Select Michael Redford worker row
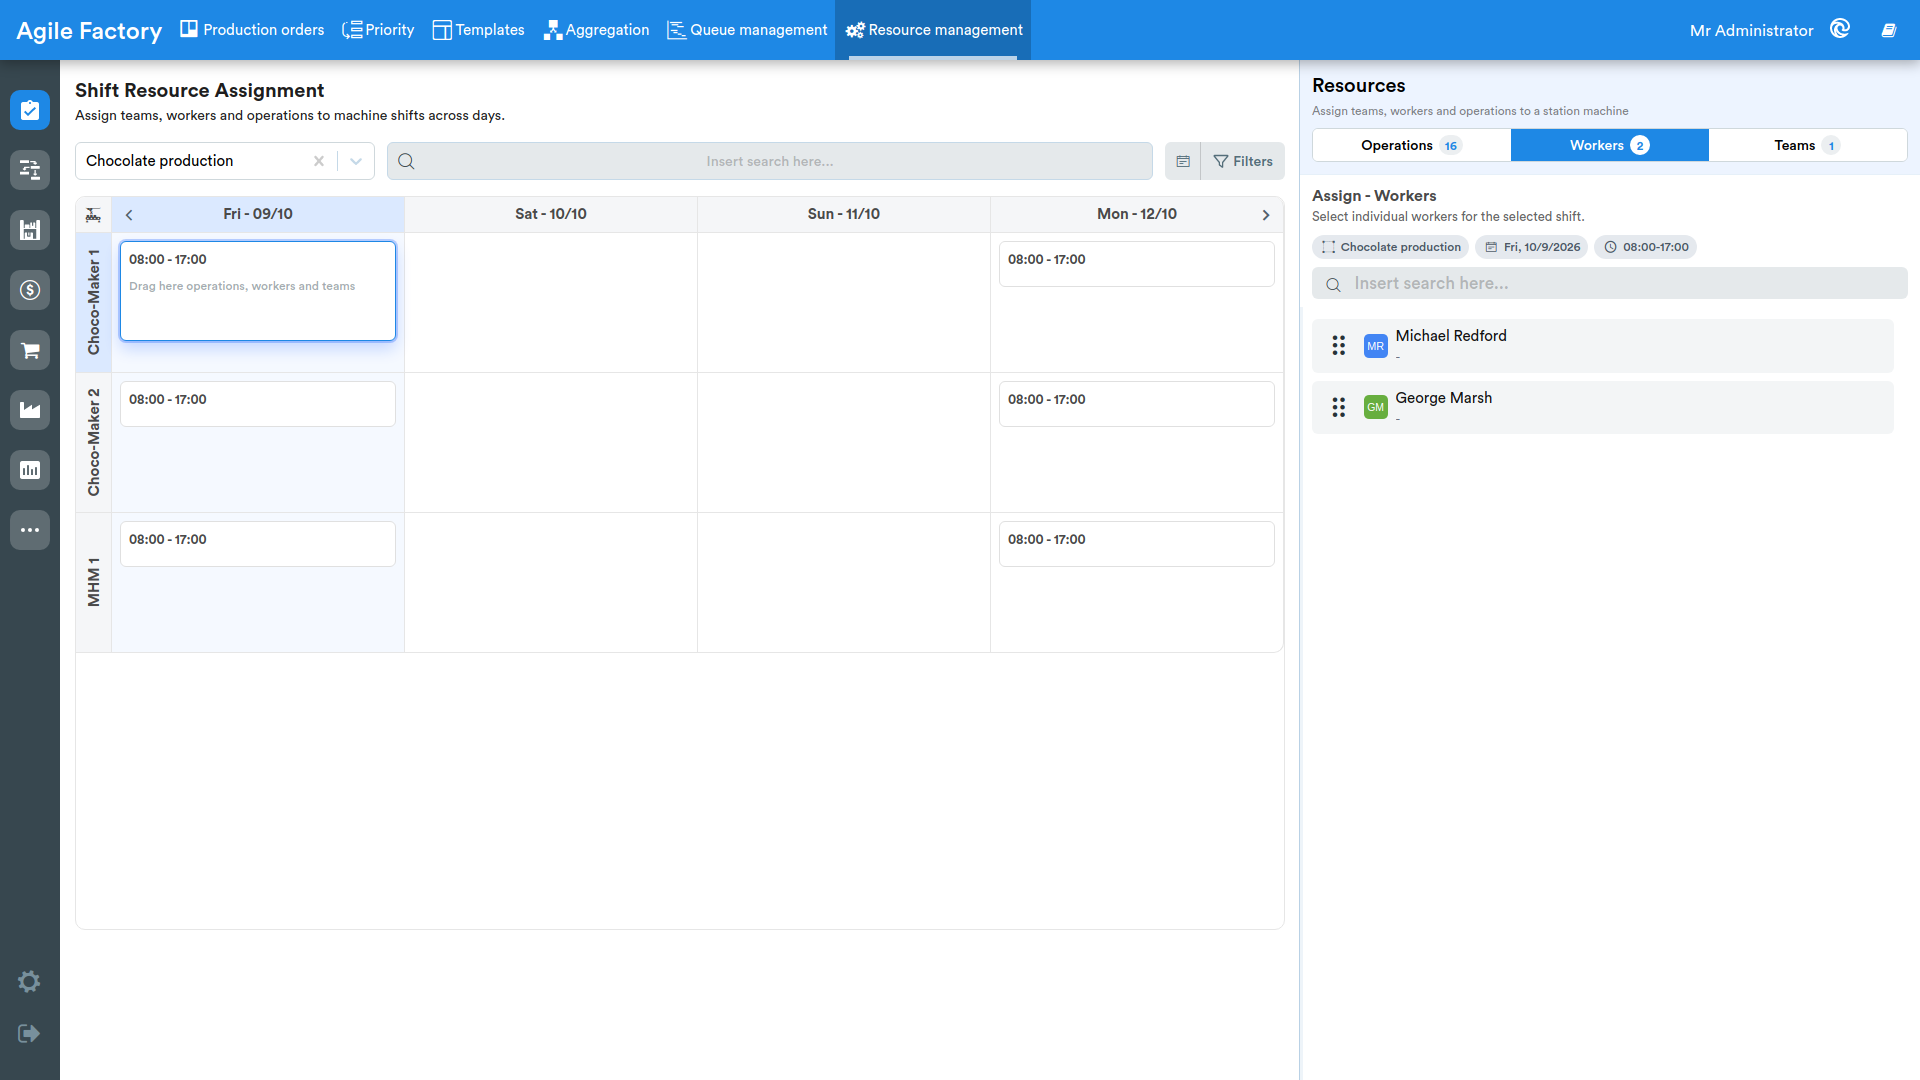Screen dimensions: 1920x1080 point(1603,346)
